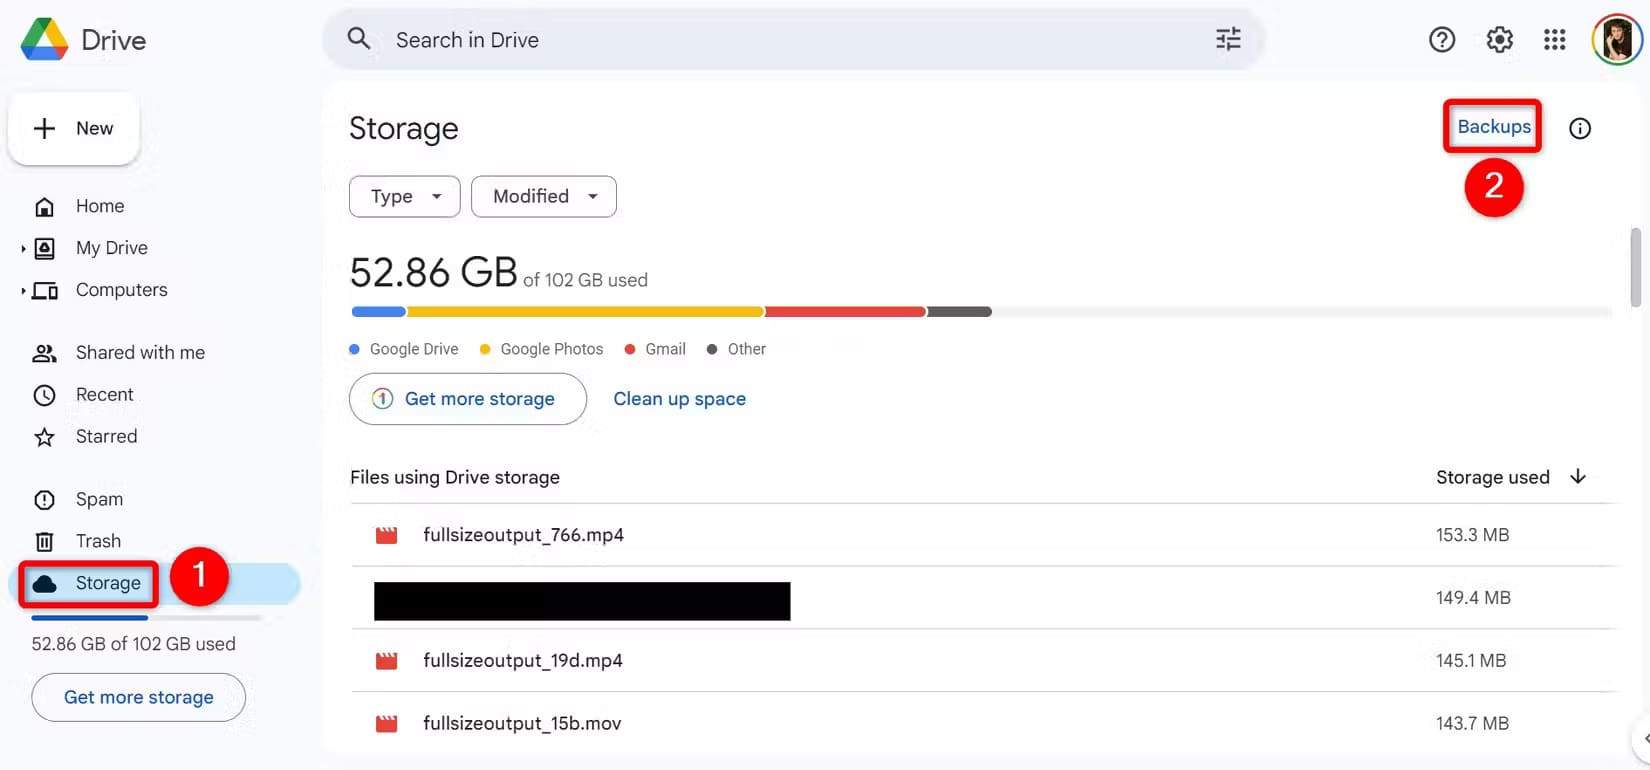
Task: Go to Shared with me
Action: pos(140,353)
